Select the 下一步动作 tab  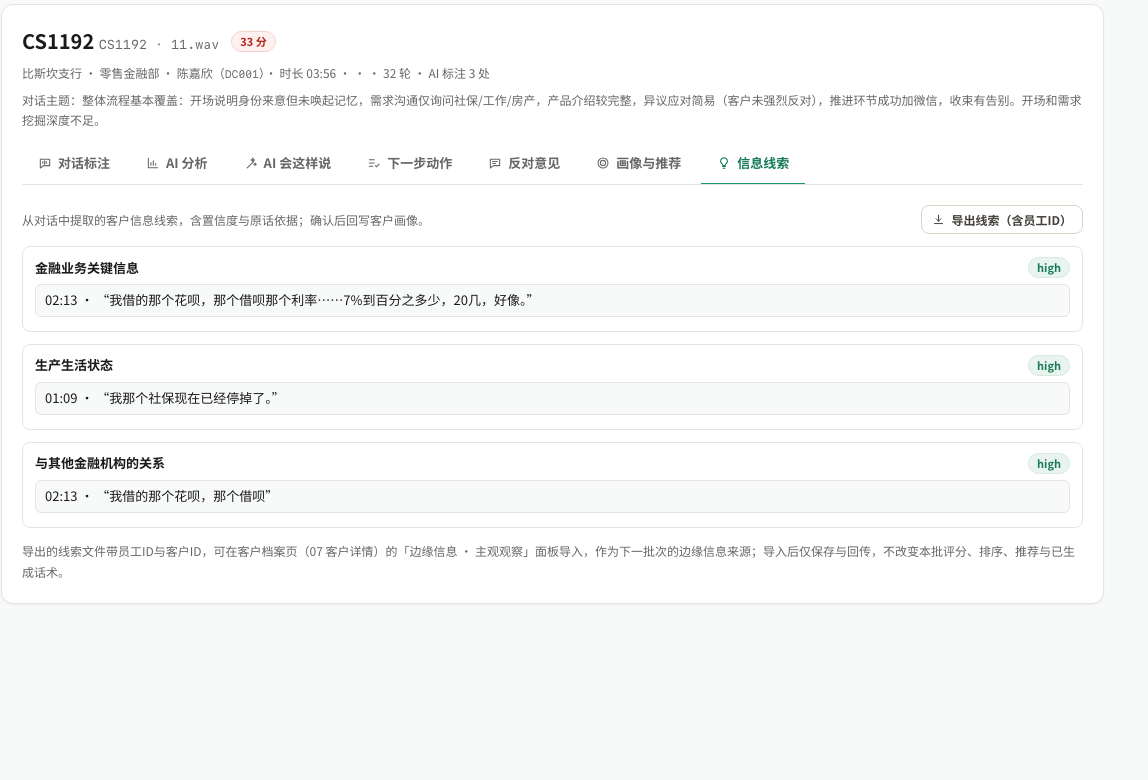pos(410,163)
